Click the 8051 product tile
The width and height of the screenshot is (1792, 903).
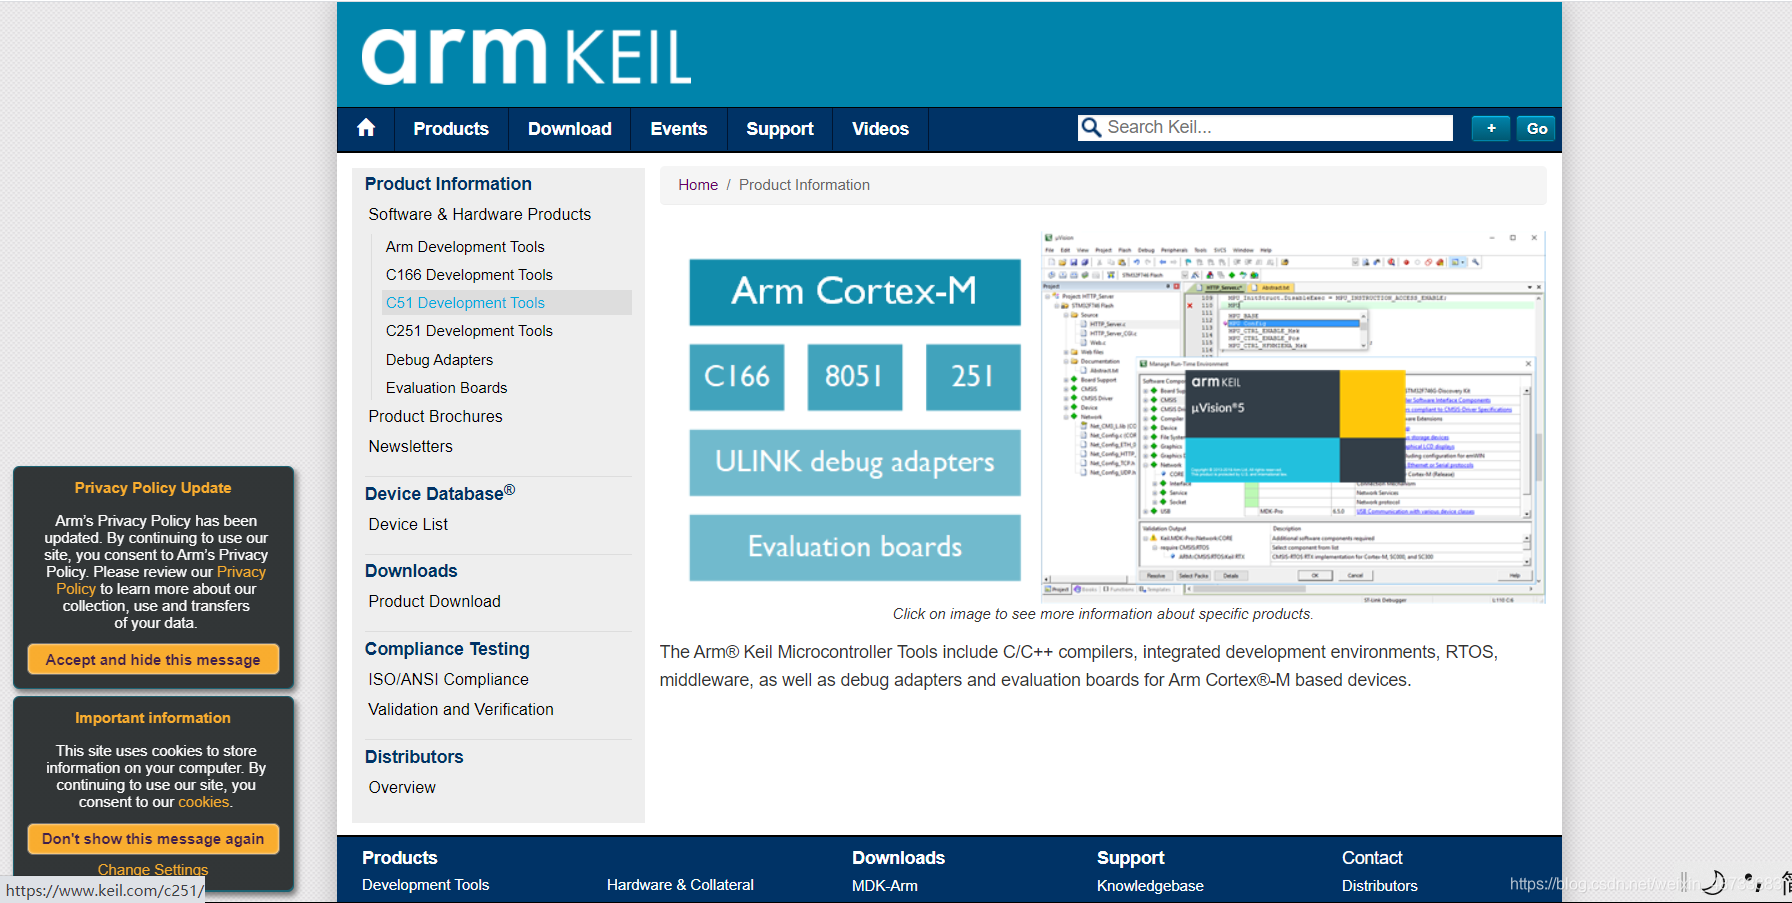[x=855, y=377]
